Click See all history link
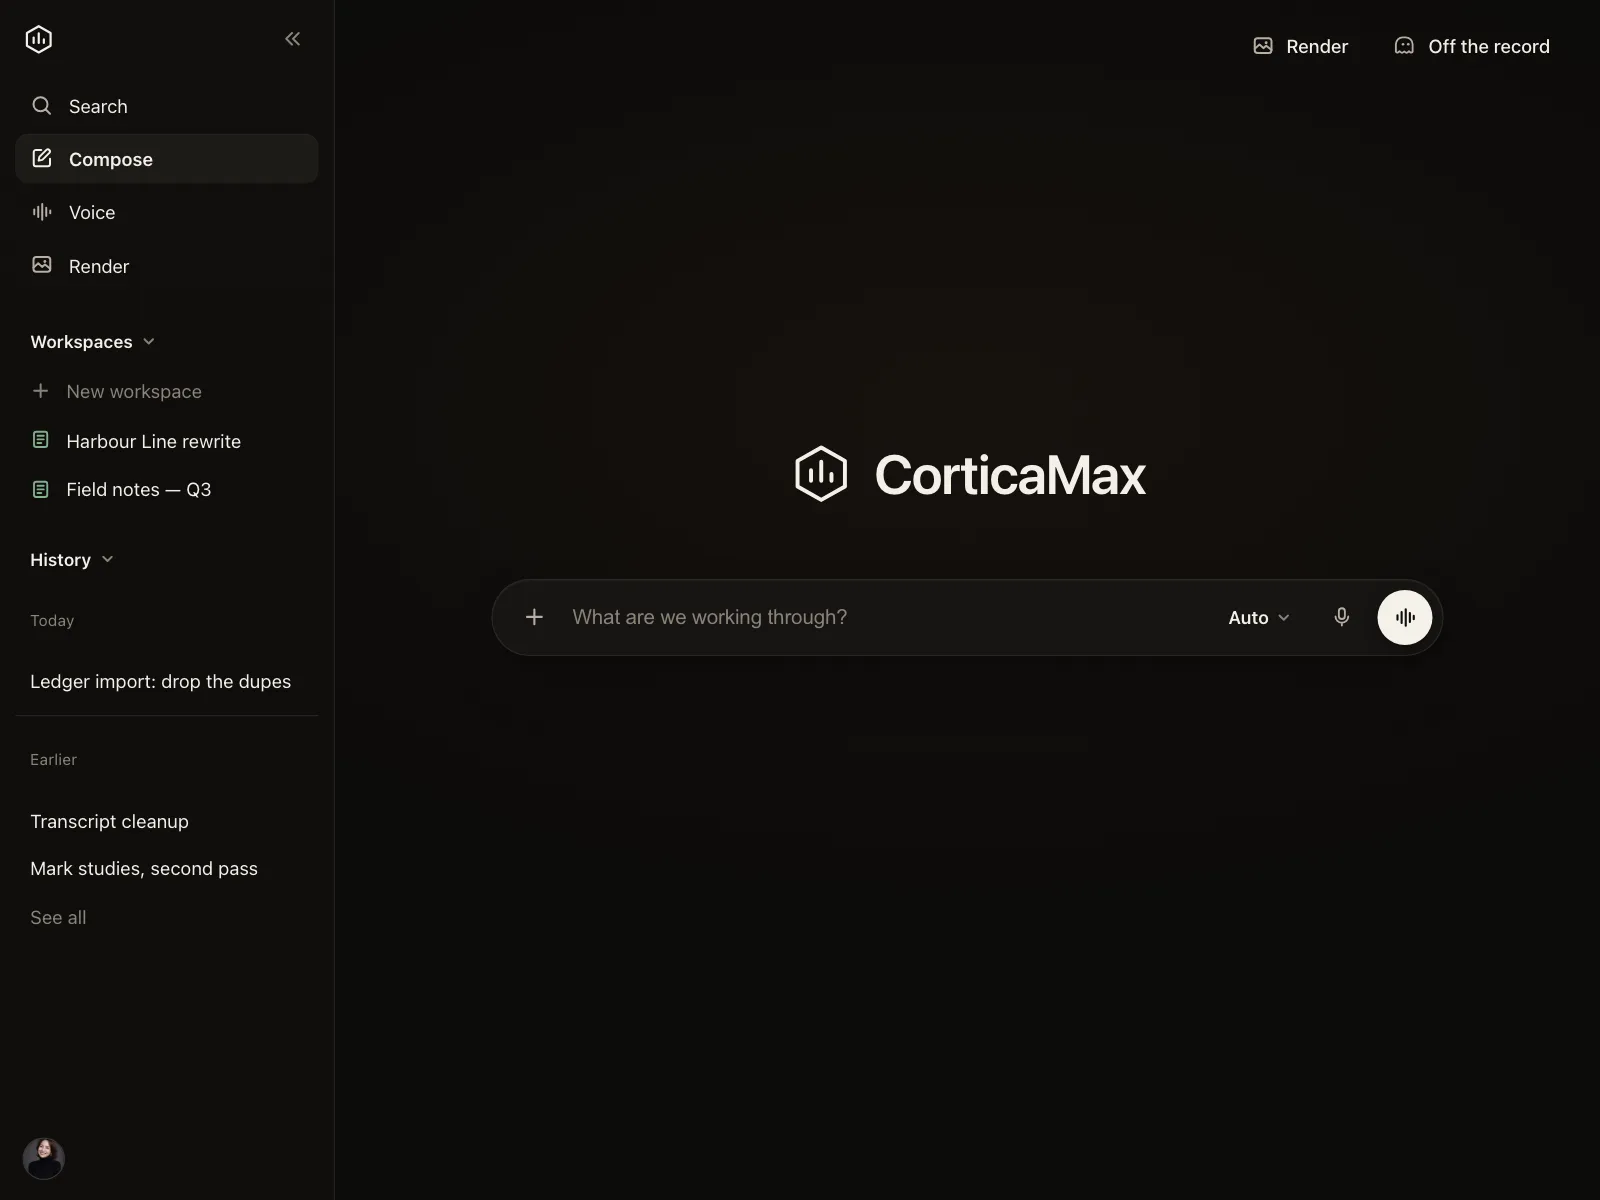The width and height of the screenshot is (1600, 1200). coord(58,917)
